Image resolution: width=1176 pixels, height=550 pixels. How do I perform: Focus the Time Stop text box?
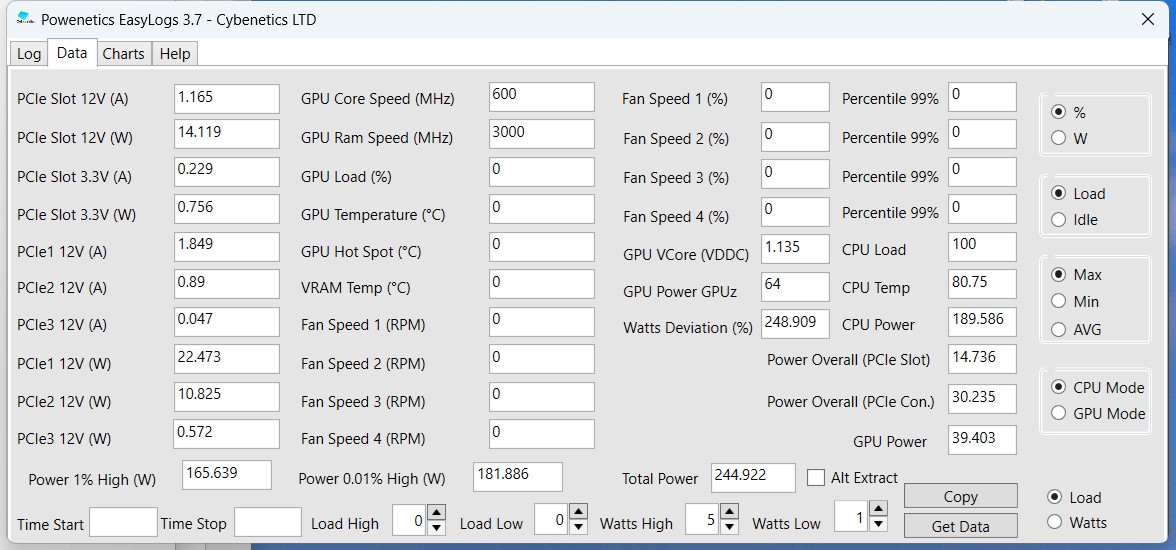click(x=267, y=522)
